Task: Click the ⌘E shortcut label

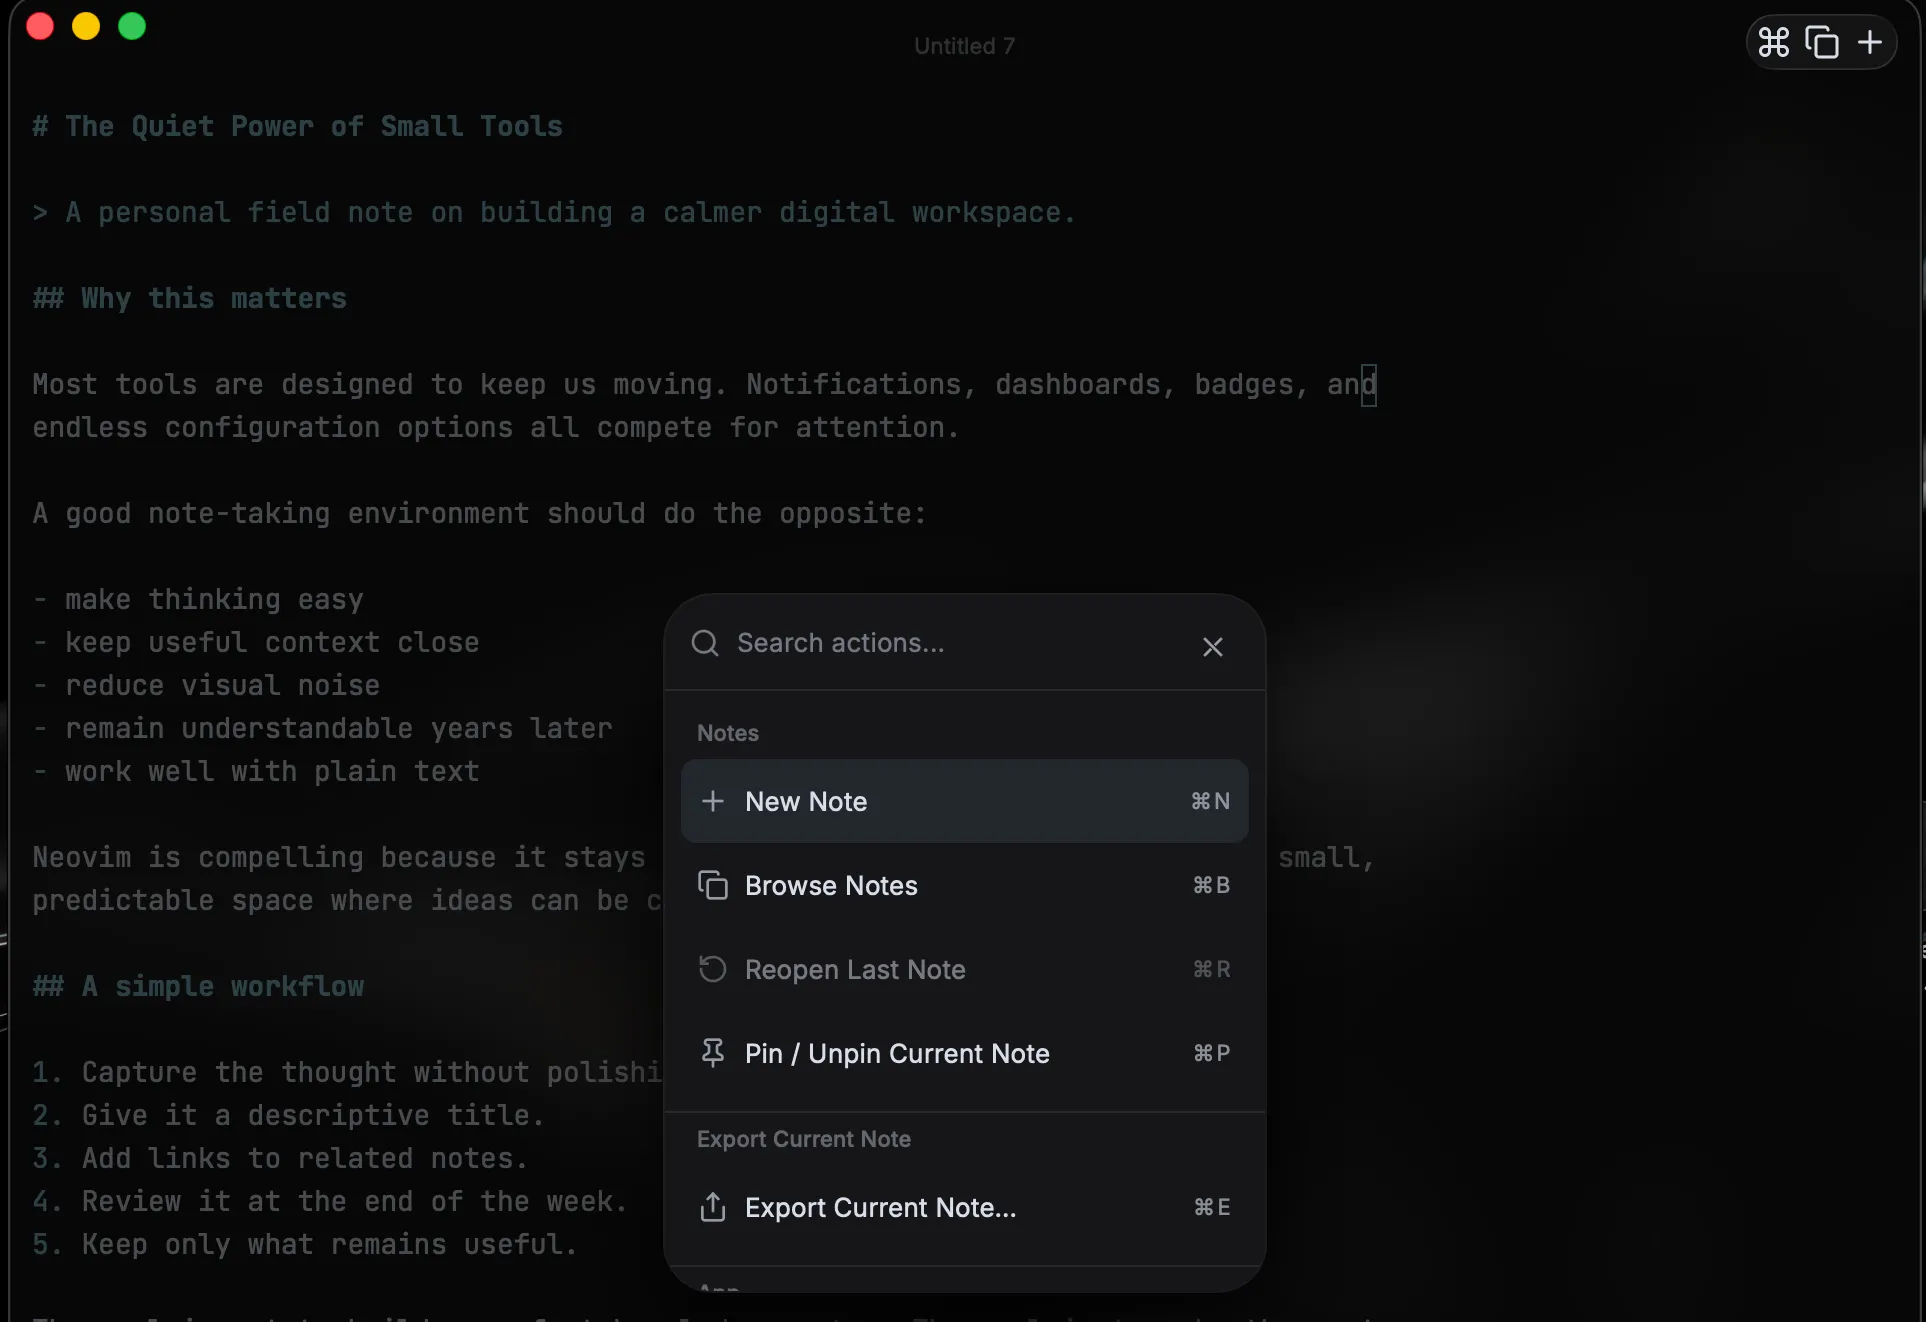Action: coord(1212,1207)
